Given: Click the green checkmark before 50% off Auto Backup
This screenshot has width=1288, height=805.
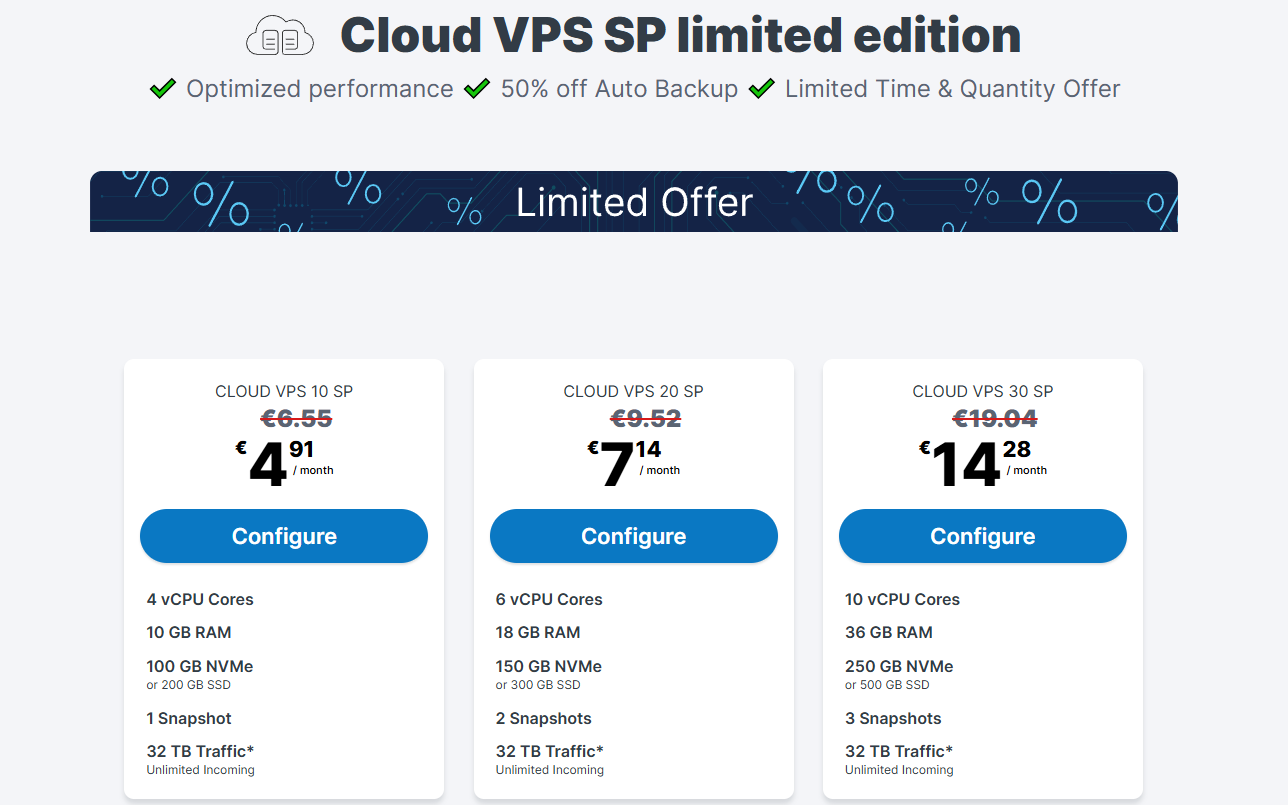Looking at the screenshot, I should (x=477, y=89).
